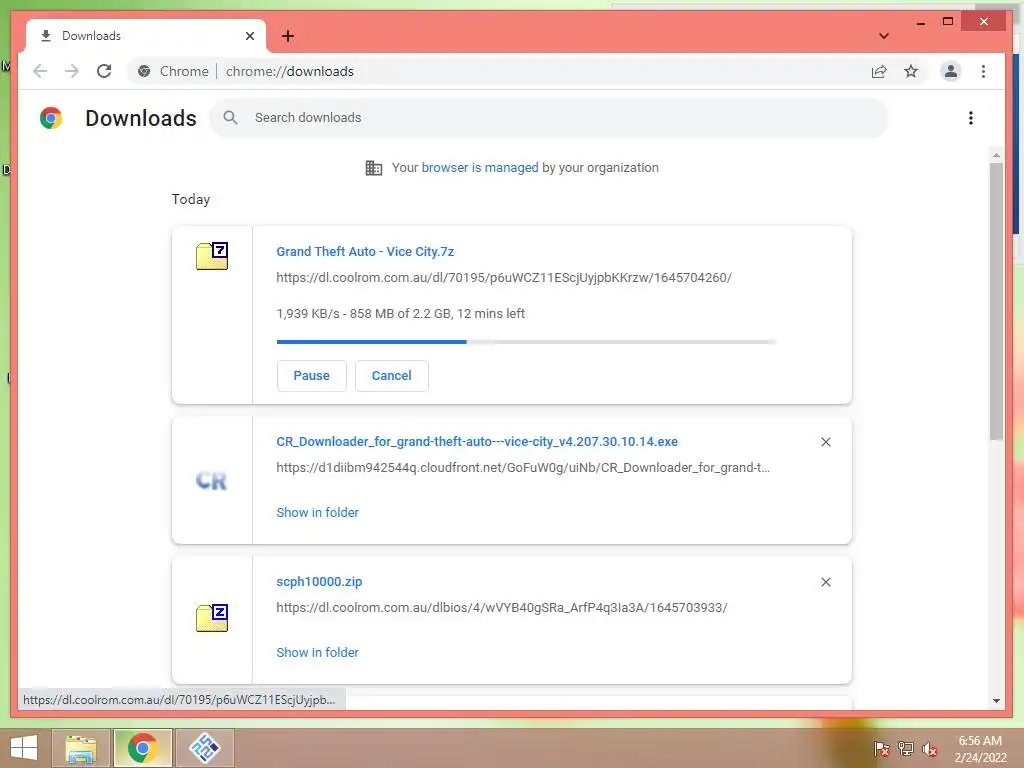
Task: Click the taskbar clock showing 6:56 AM
Action: pyautogui.click(x=980, y=749)
